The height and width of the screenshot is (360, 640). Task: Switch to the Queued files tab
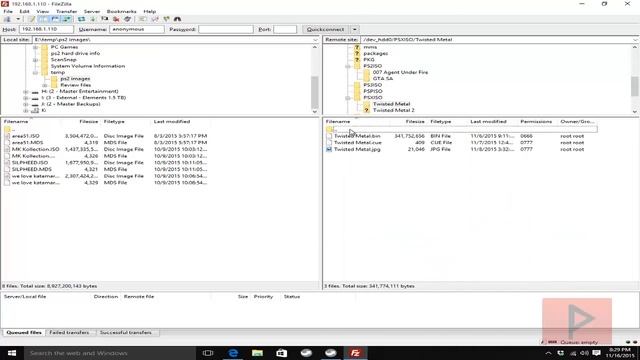pyautogui.click(x=24, y=333)
